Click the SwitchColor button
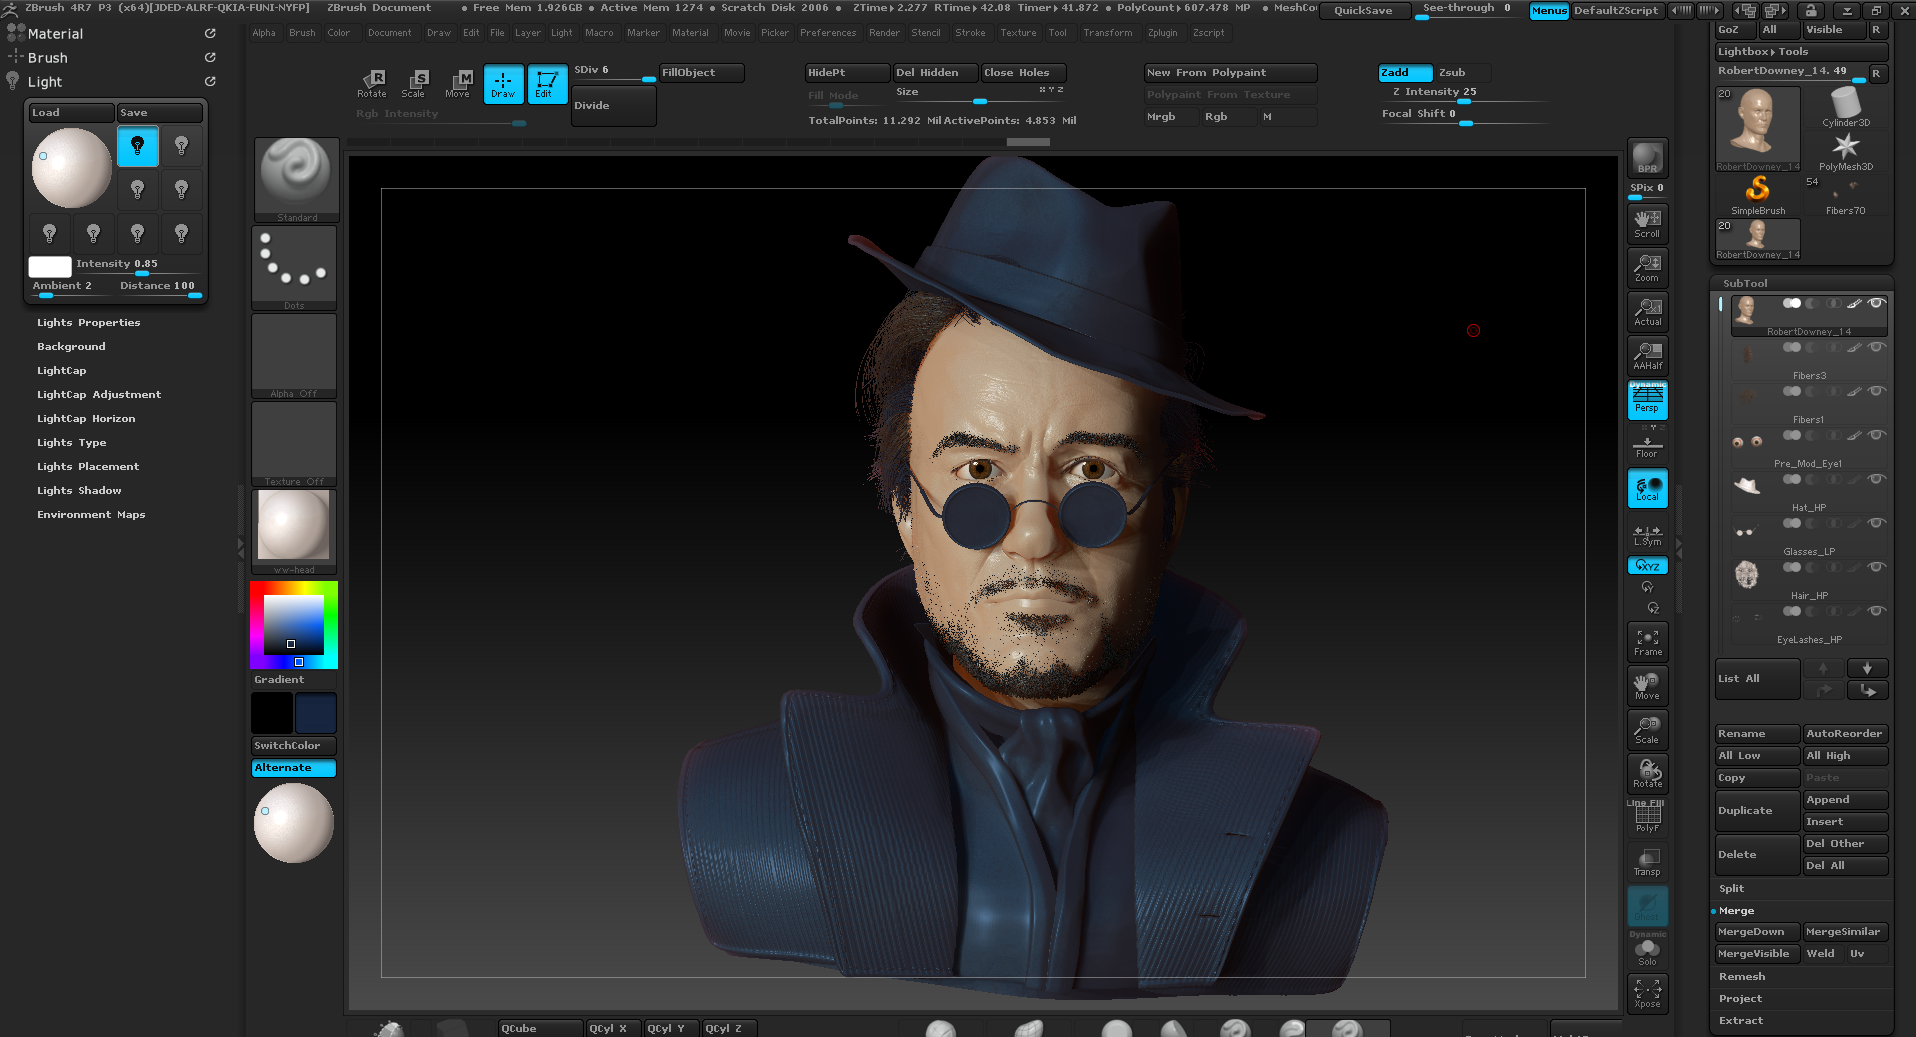The image size is (1916, 1037). point(294,746)
